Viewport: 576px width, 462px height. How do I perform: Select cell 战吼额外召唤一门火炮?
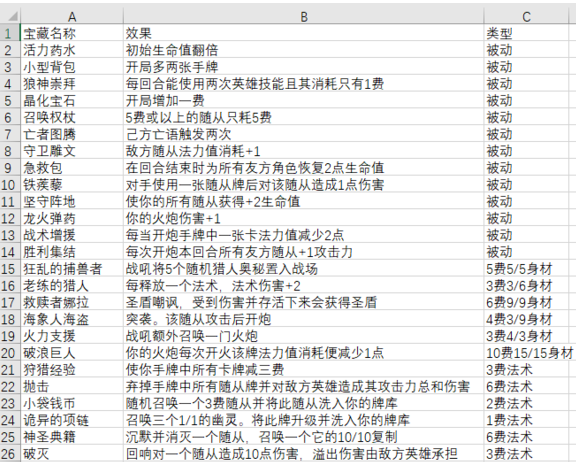pos(304,336)
